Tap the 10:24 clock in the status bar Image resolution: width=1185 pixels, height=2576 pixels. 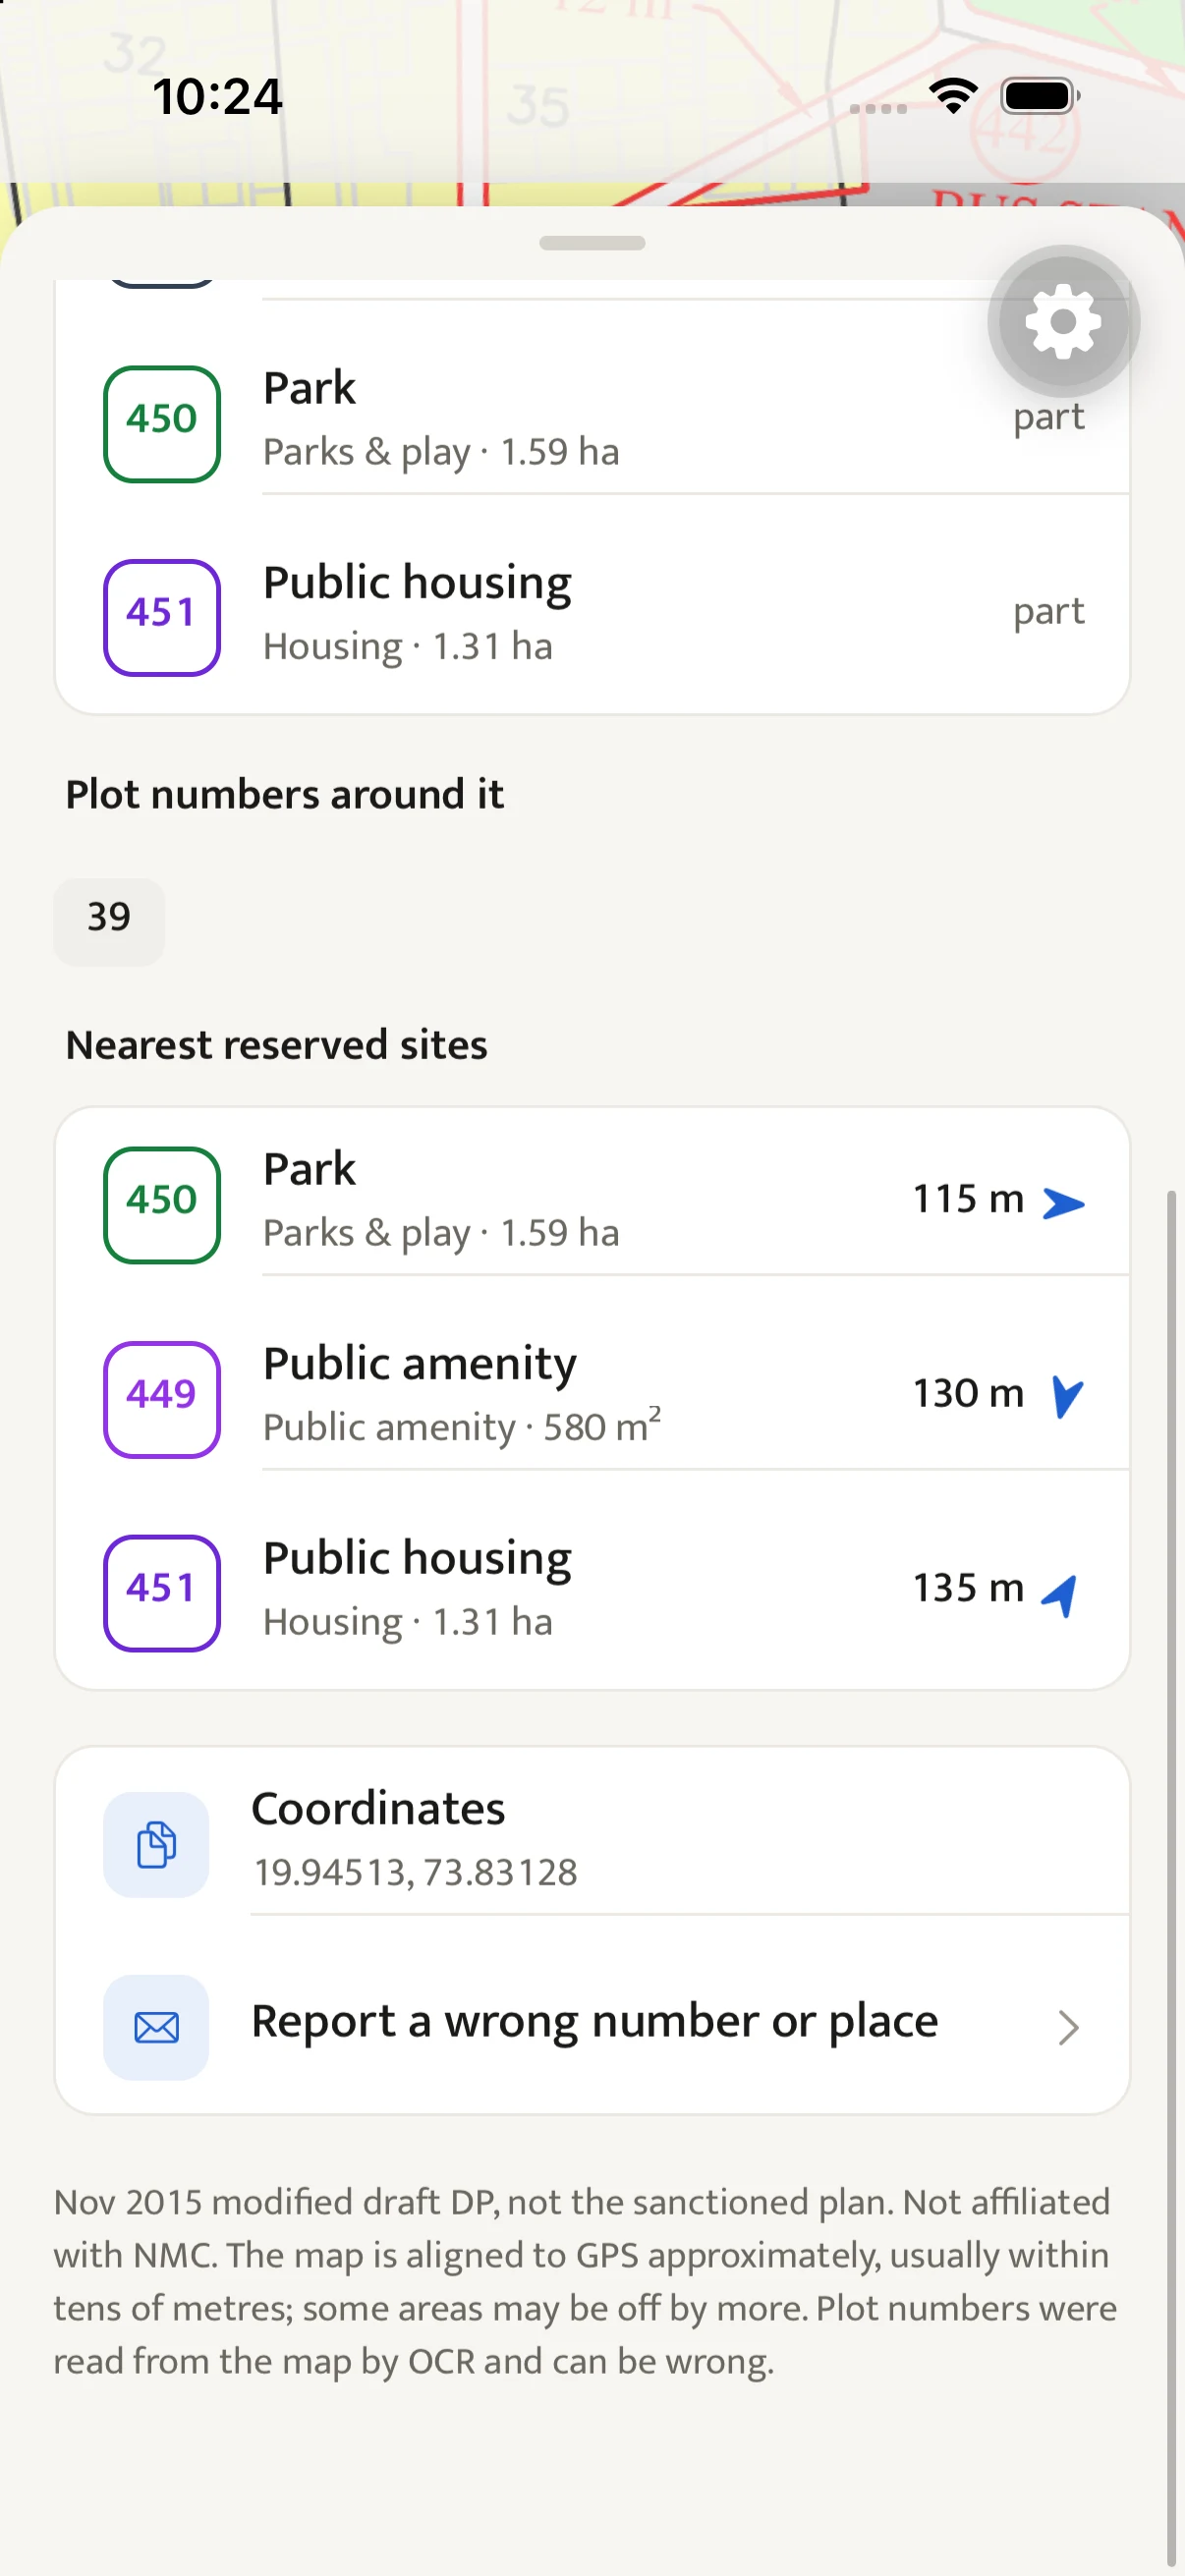217,97
